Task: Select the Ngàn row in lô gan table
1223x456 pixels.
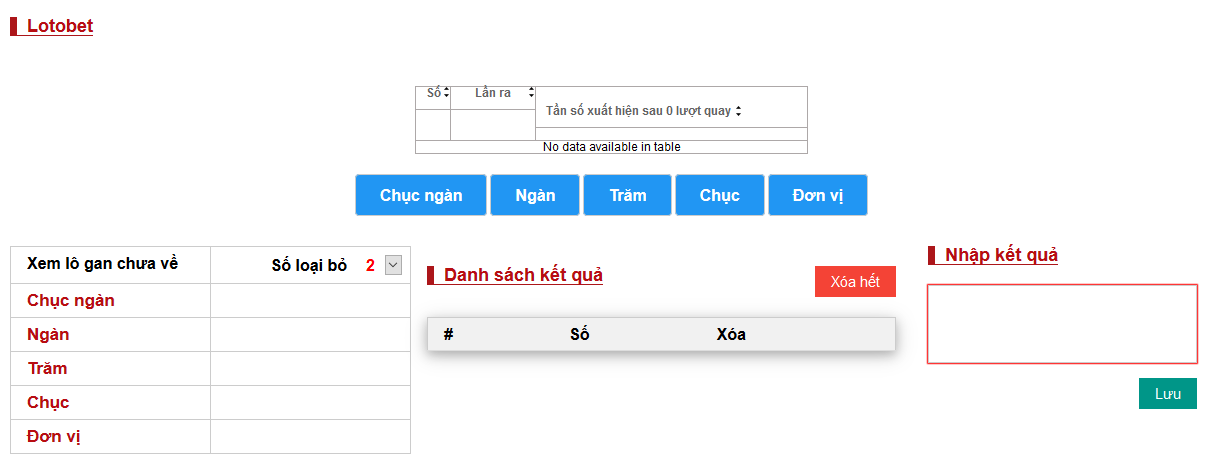Action: [48, 335]
